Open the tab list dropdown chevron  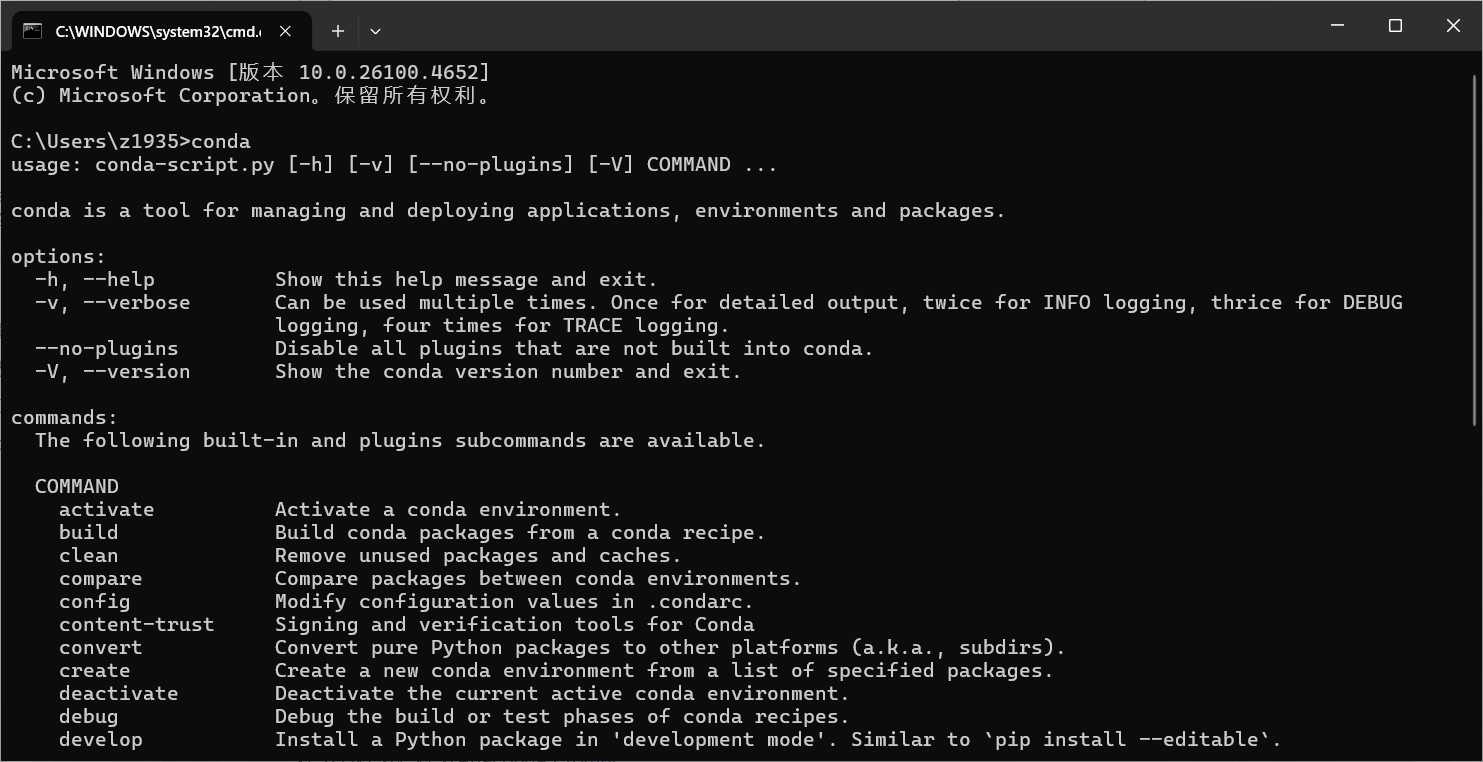coord(375,31)
